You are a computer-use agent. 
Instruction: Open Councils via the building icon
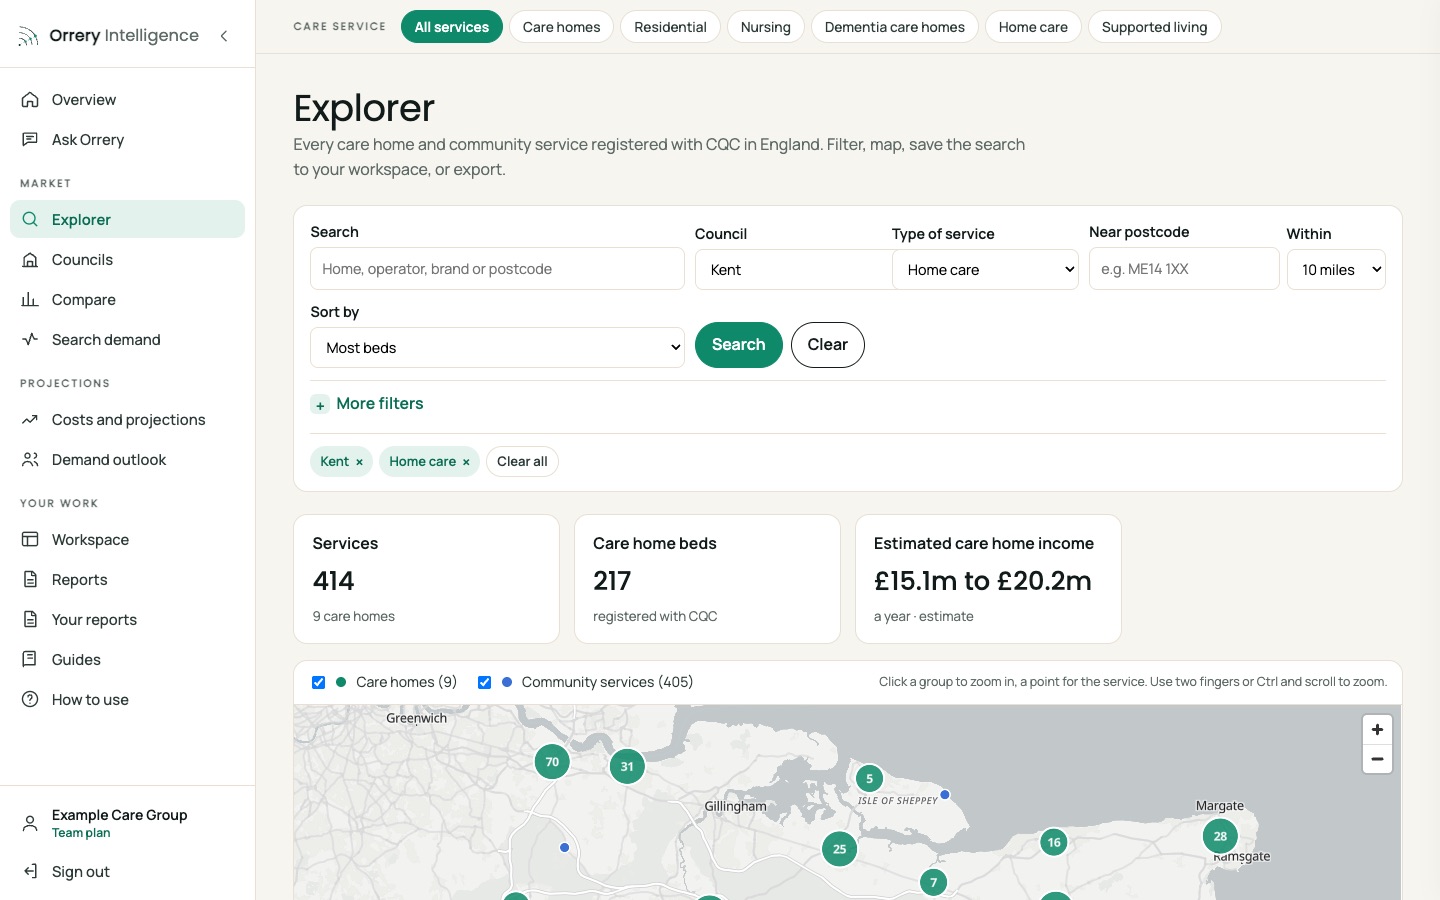(30, 260)
